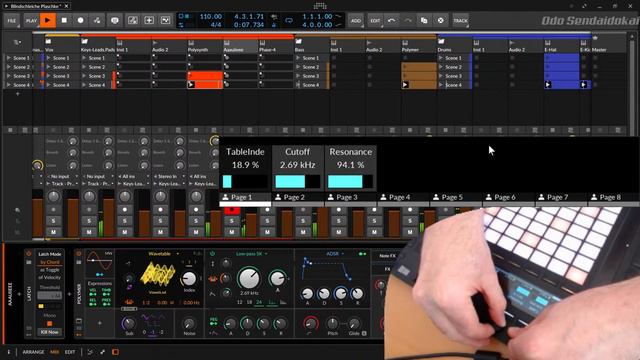Click the global record button
The height and width of the screenshot is (360, 640).
point(80,20)
